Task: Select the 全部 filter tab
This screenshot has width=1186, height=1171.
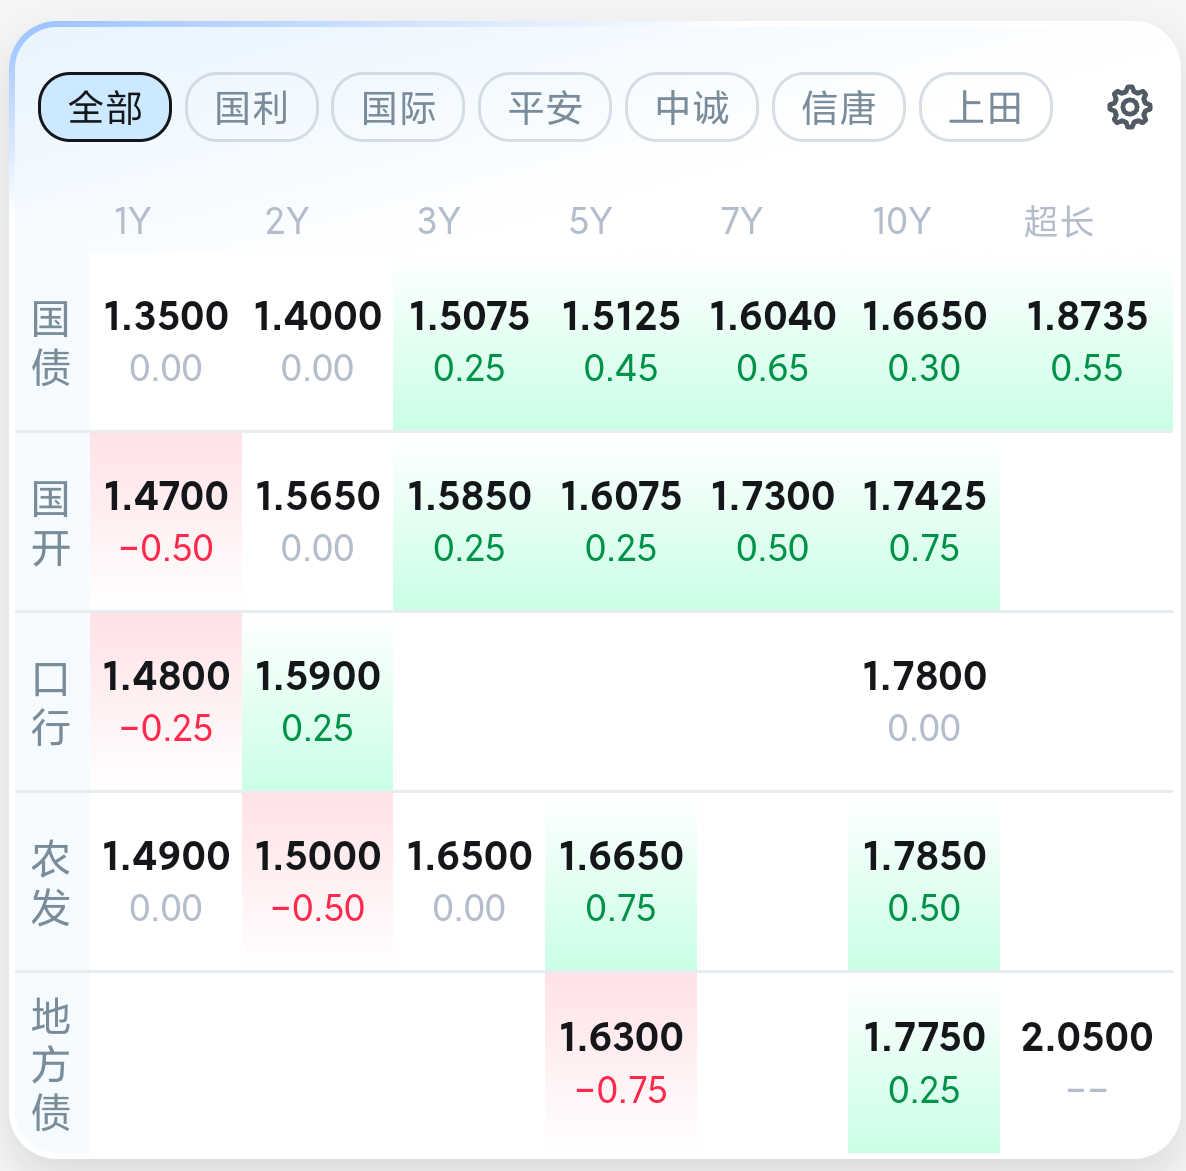Action: (x=105, y=107)
